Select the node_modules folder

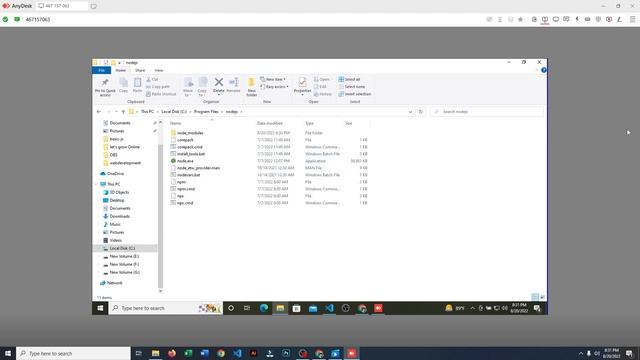click(x=190, y=133)
